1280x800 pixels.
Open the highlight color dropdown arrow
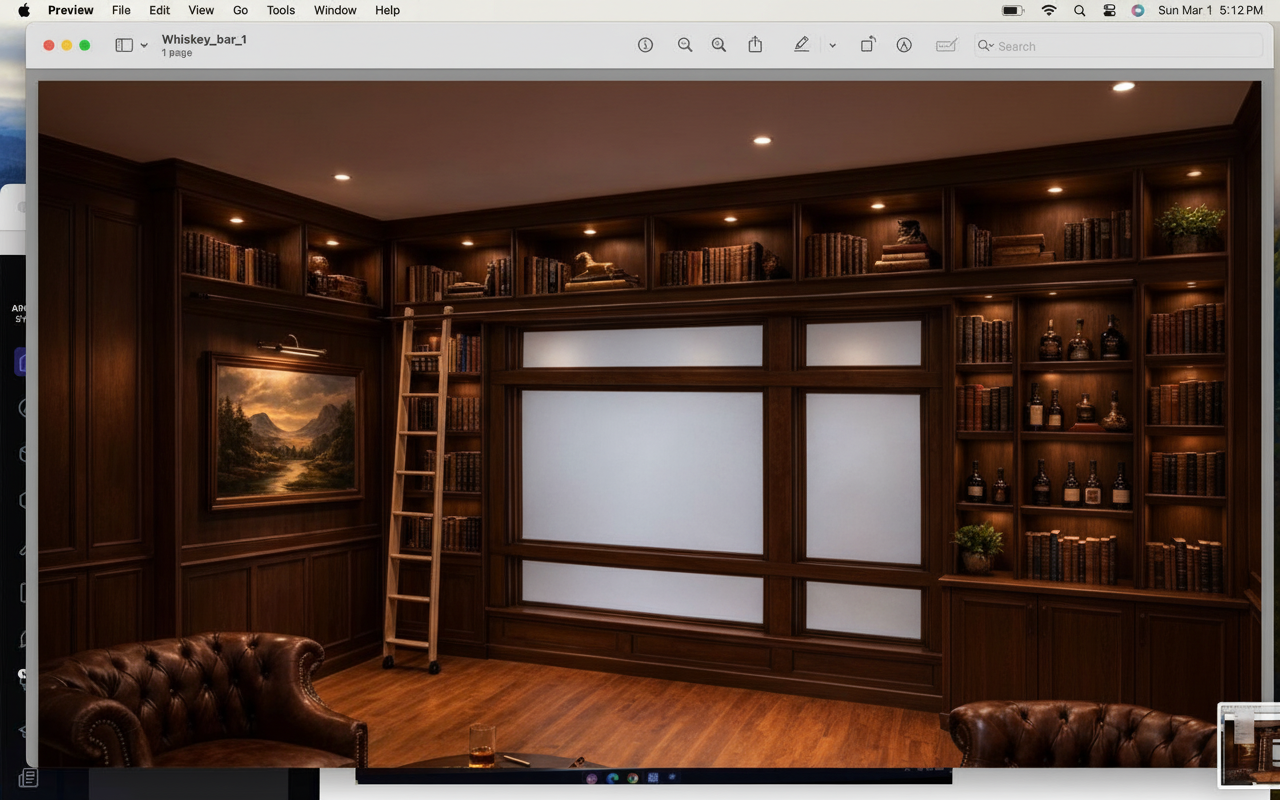coord(832,46)
